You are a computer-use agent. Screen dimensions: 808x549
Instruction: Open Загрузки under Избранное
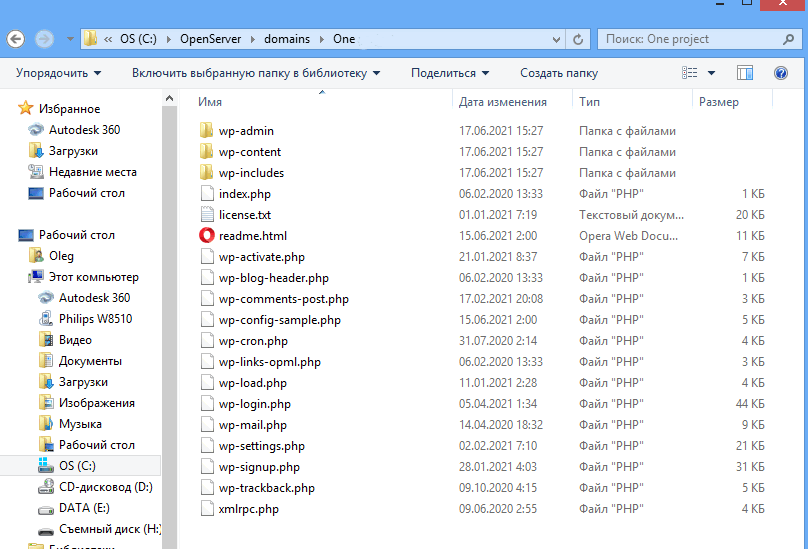point(73,151)
